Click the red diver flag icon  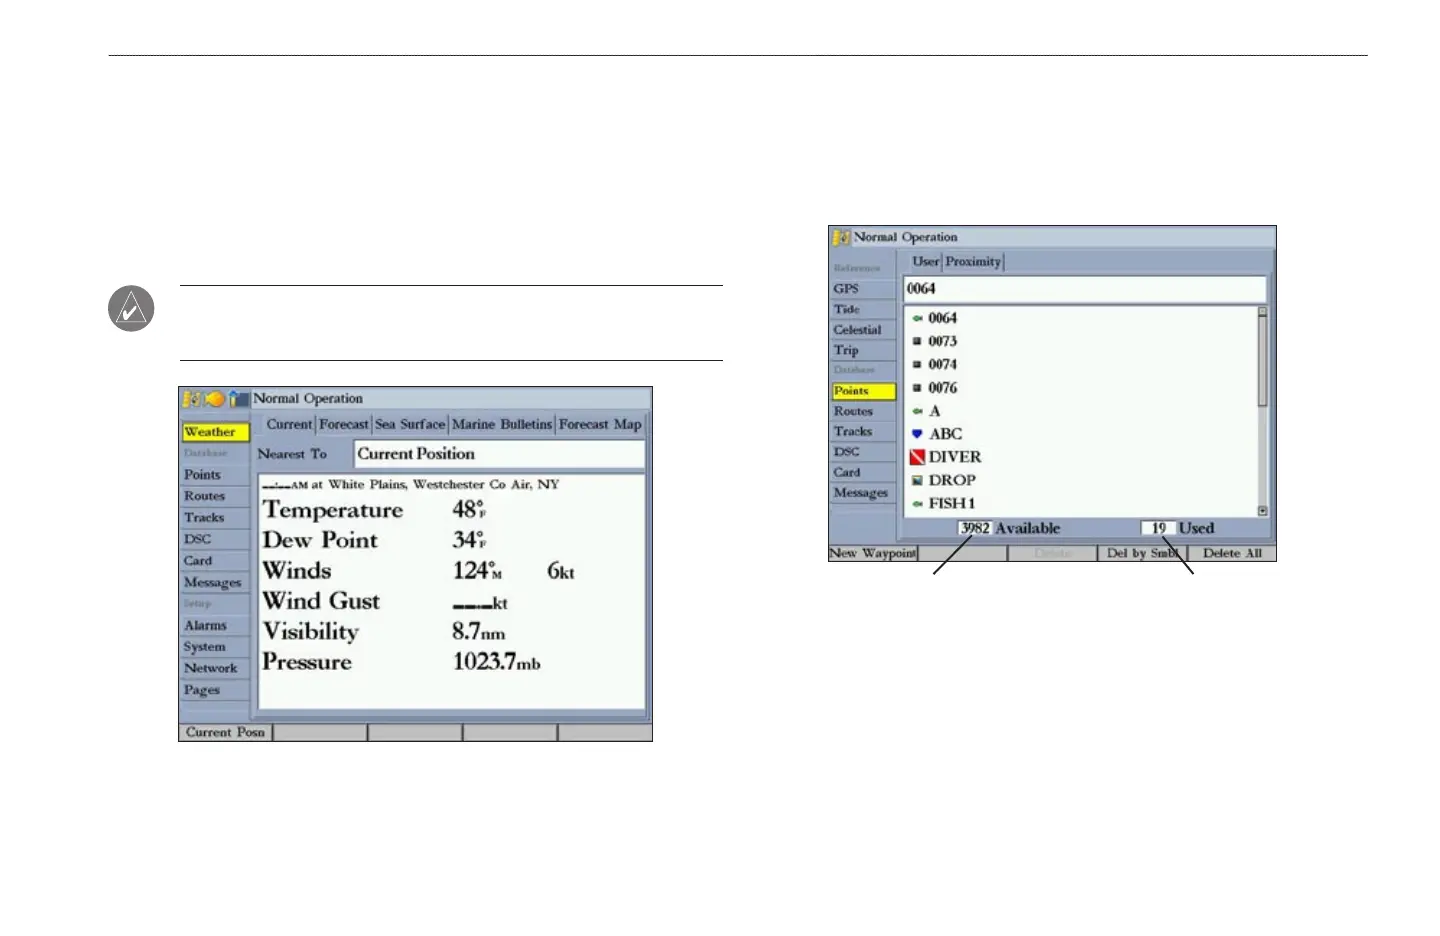point(917,457)
